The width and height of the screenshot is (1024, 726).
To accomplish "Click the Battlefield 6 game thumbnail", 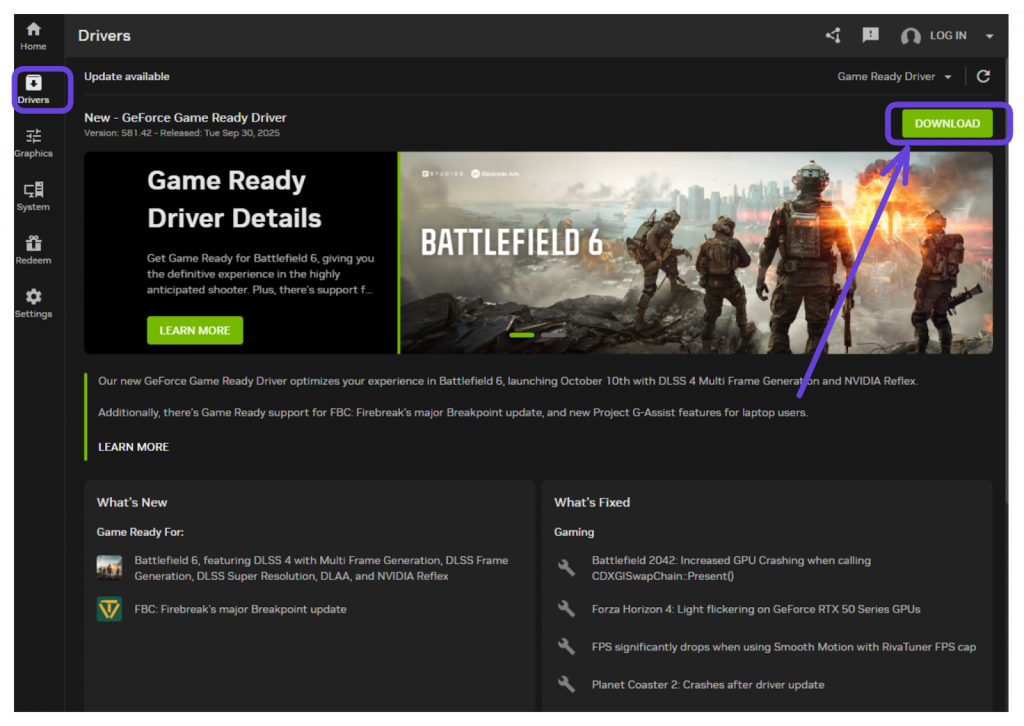I will point(109,568).
